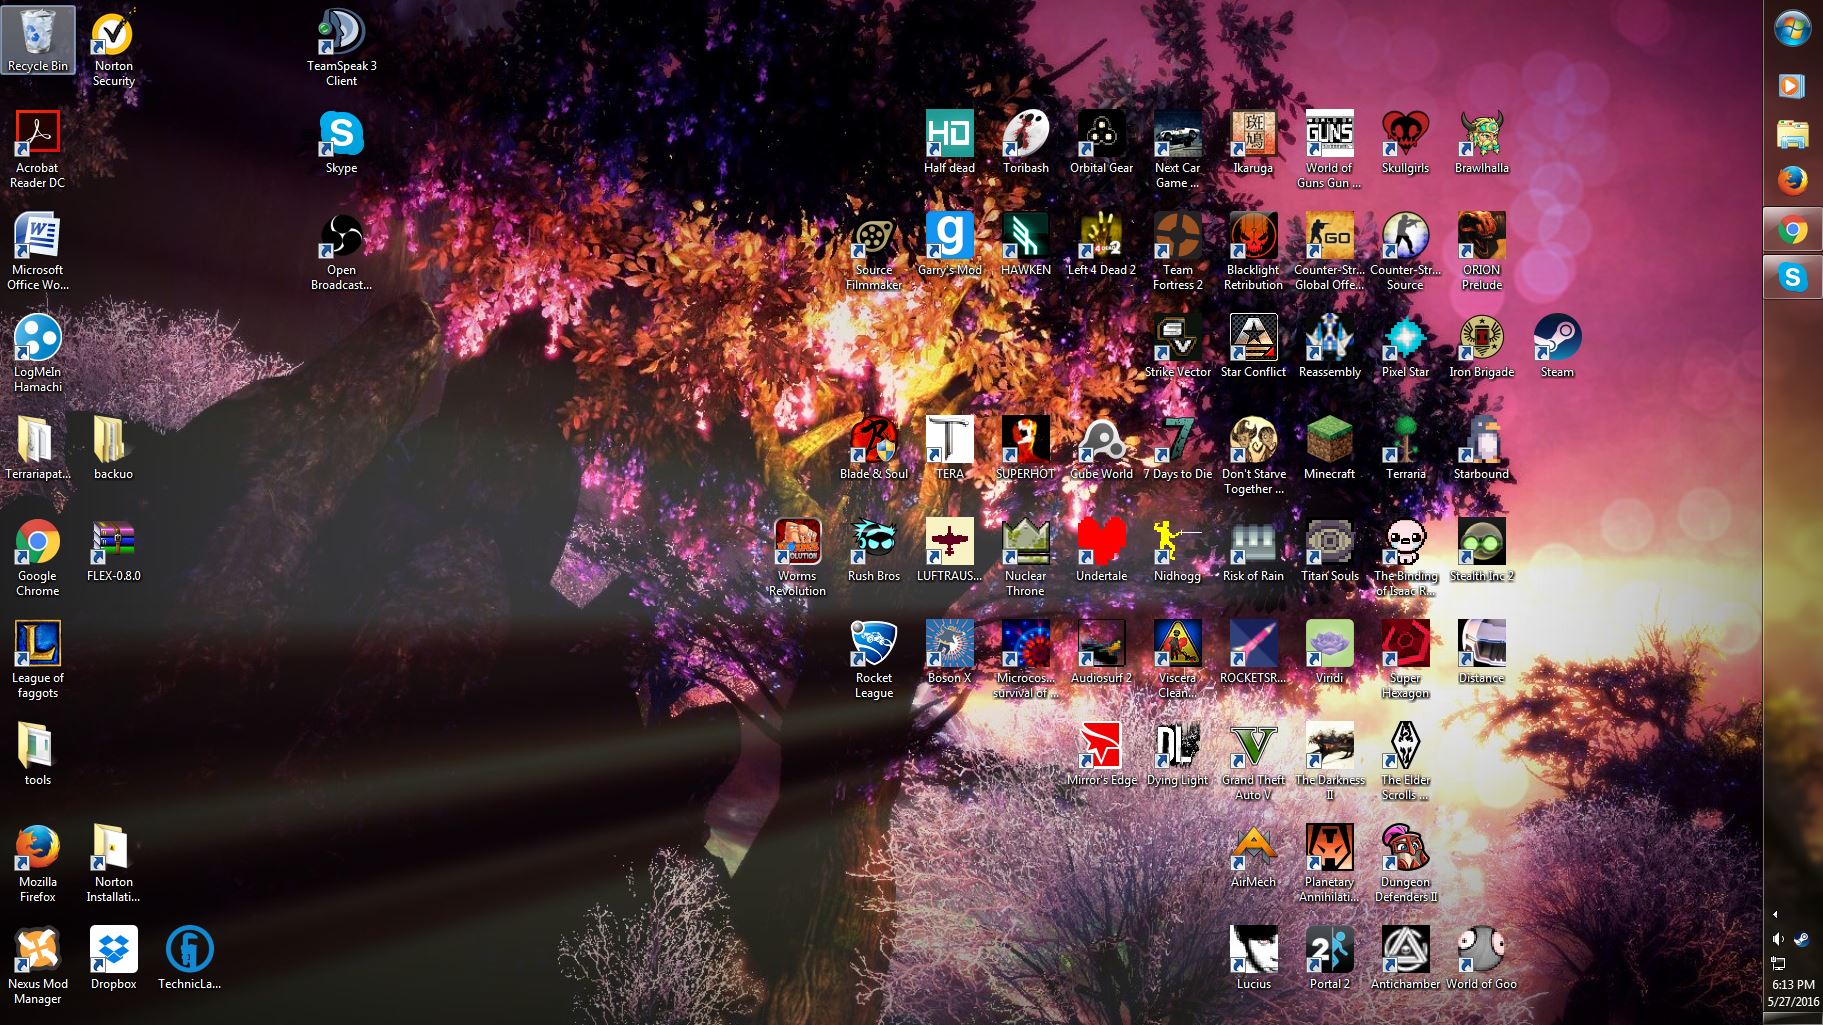Switch to Chrome on the taskbar
This screenshot has height=1025, width=1823.
click(x=1792, y=231)
